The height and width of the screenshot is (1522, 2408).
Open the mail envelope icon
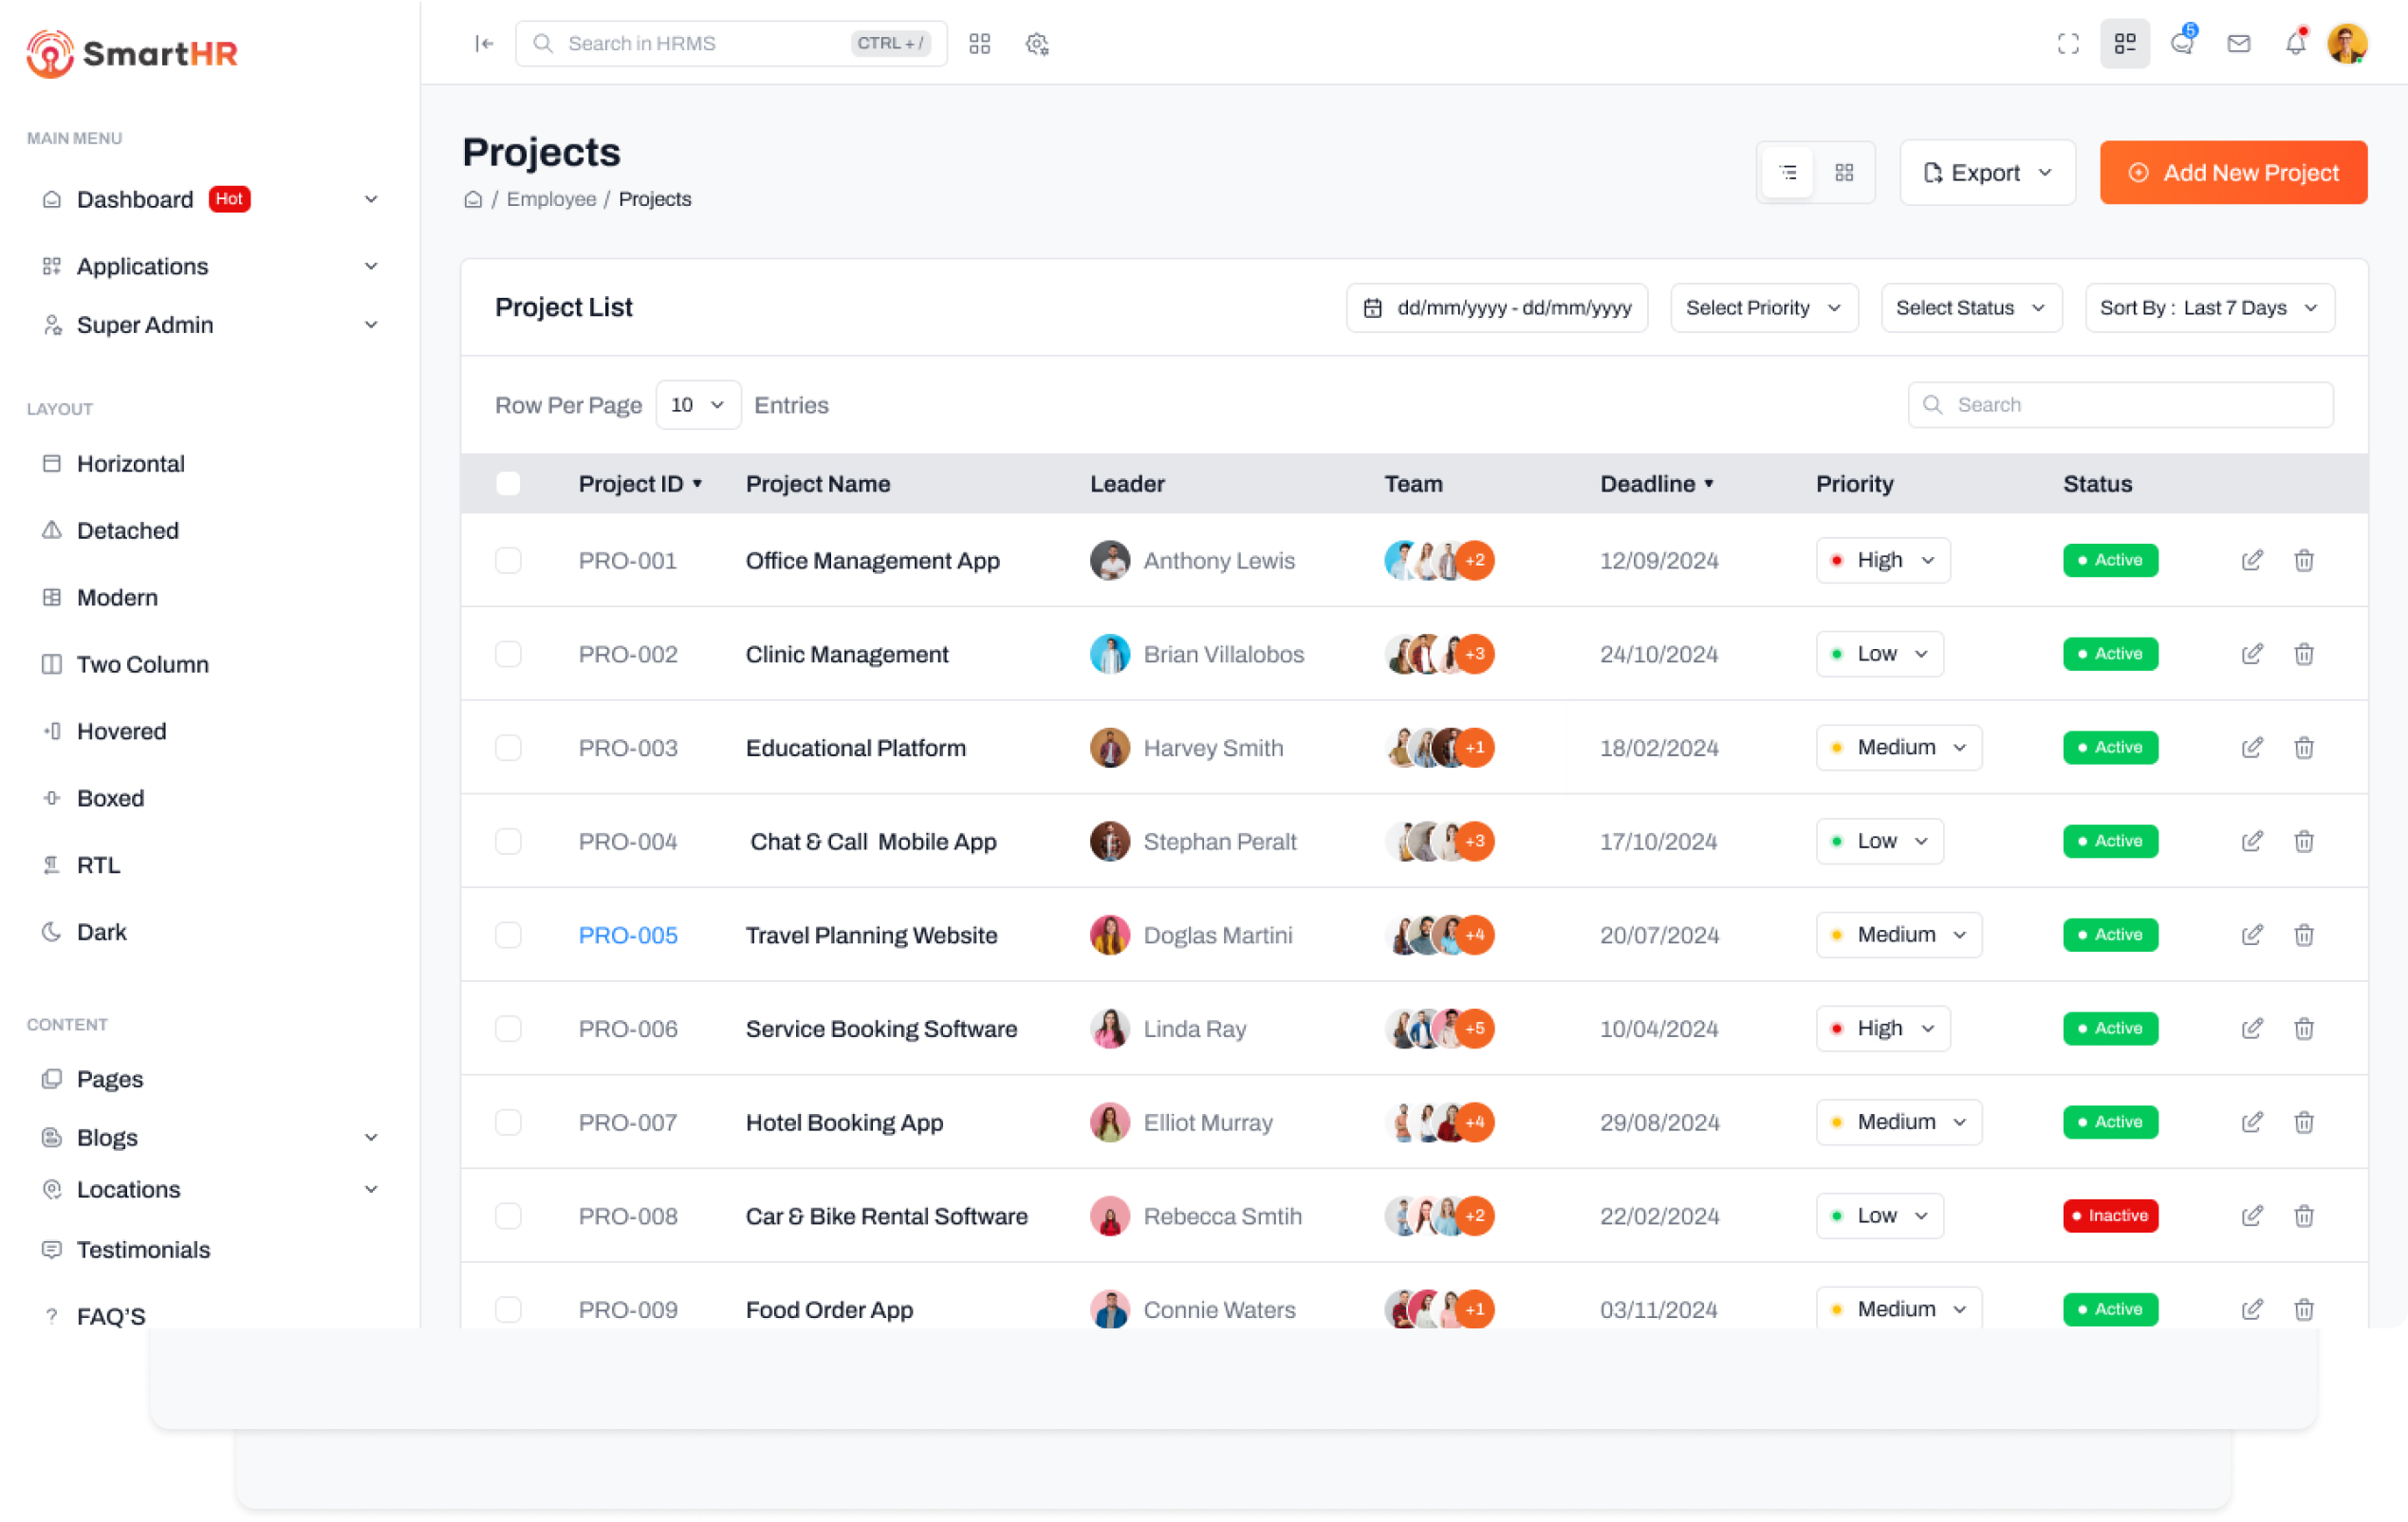2239,44
